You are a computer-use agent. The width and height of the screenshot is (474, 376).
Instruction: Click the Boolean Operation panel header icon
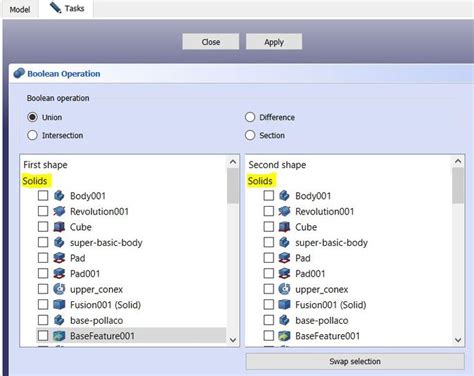[19, 73]
